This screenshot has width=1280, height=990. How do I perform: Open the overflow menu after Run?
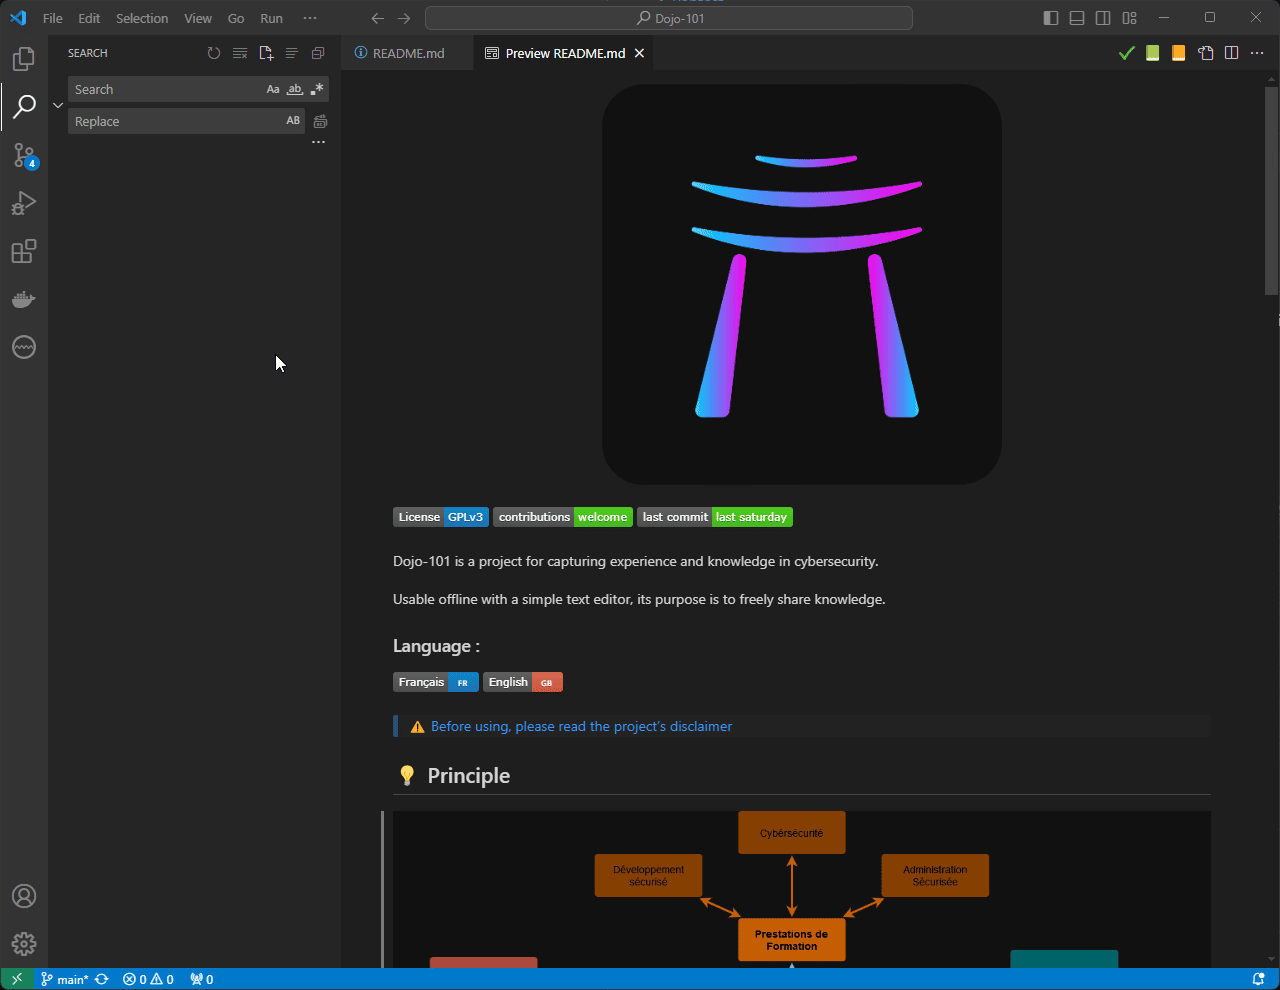310,18
